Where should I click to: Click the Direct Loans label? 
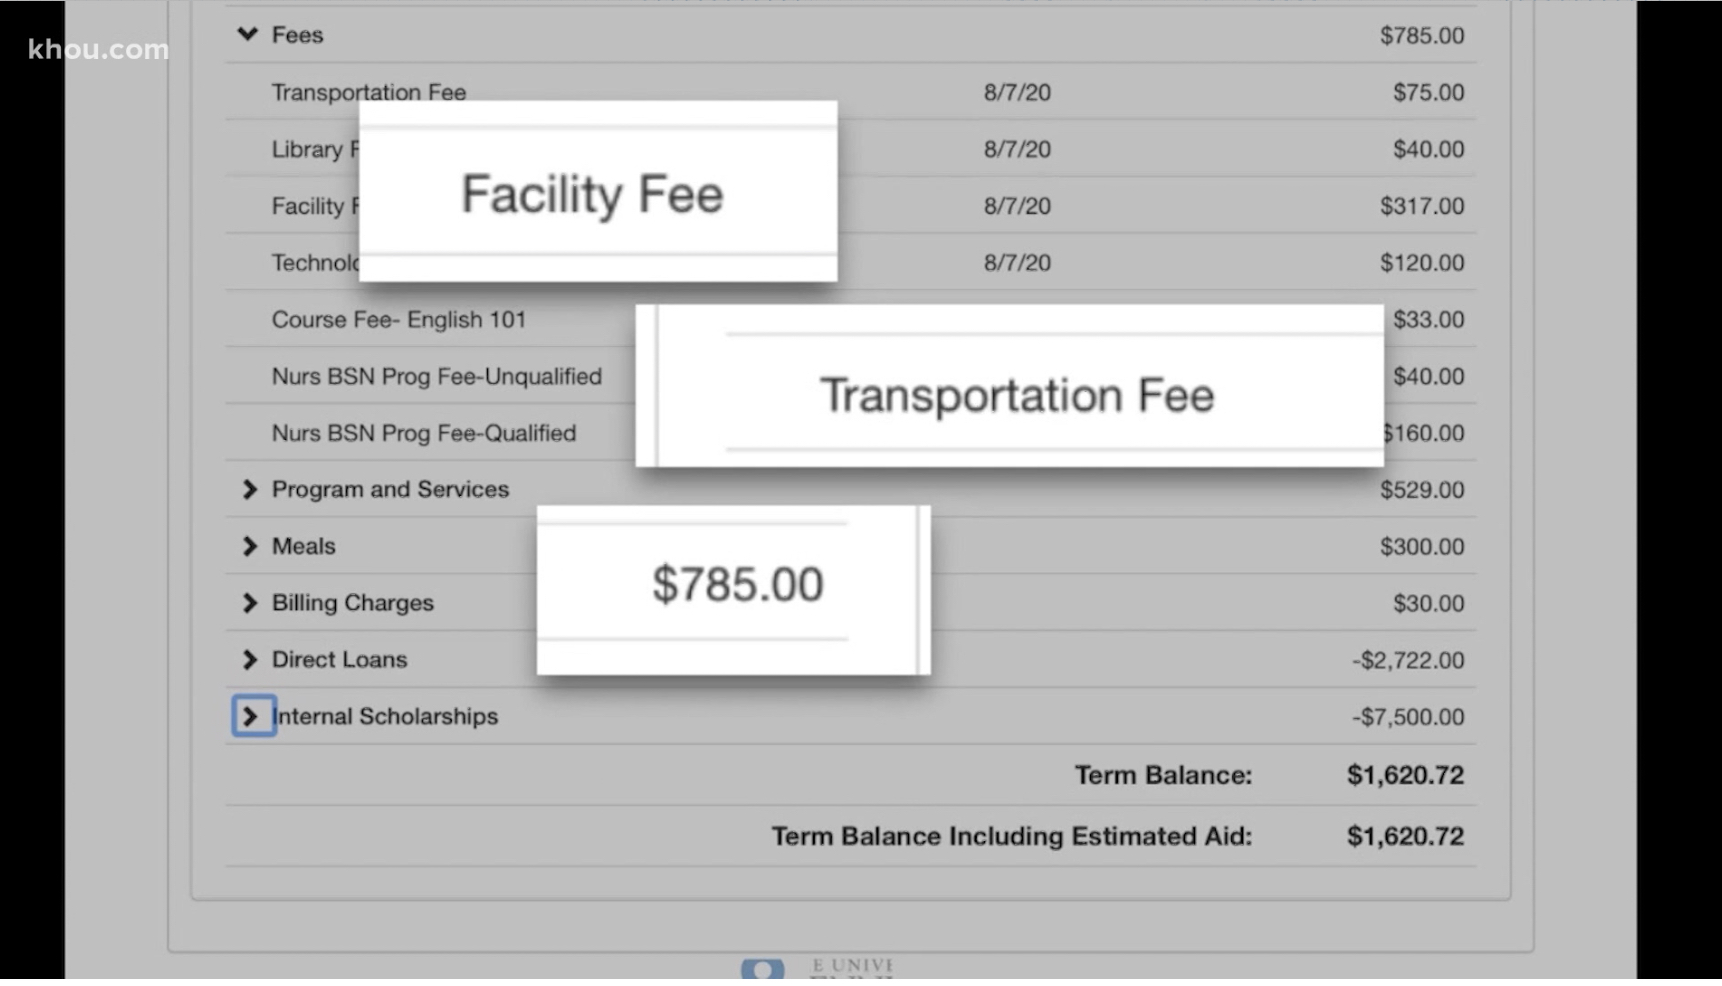tap(339, 660)
